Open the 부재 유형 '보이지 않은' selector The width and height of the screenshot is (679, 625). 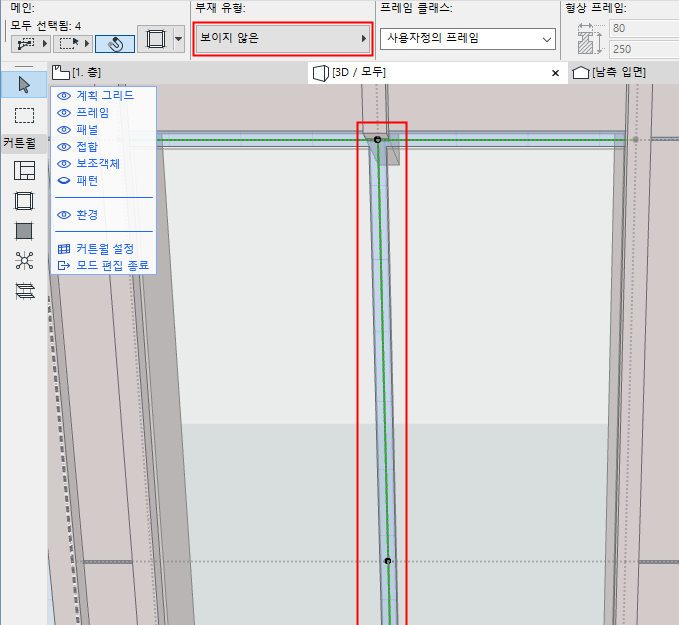283,39
